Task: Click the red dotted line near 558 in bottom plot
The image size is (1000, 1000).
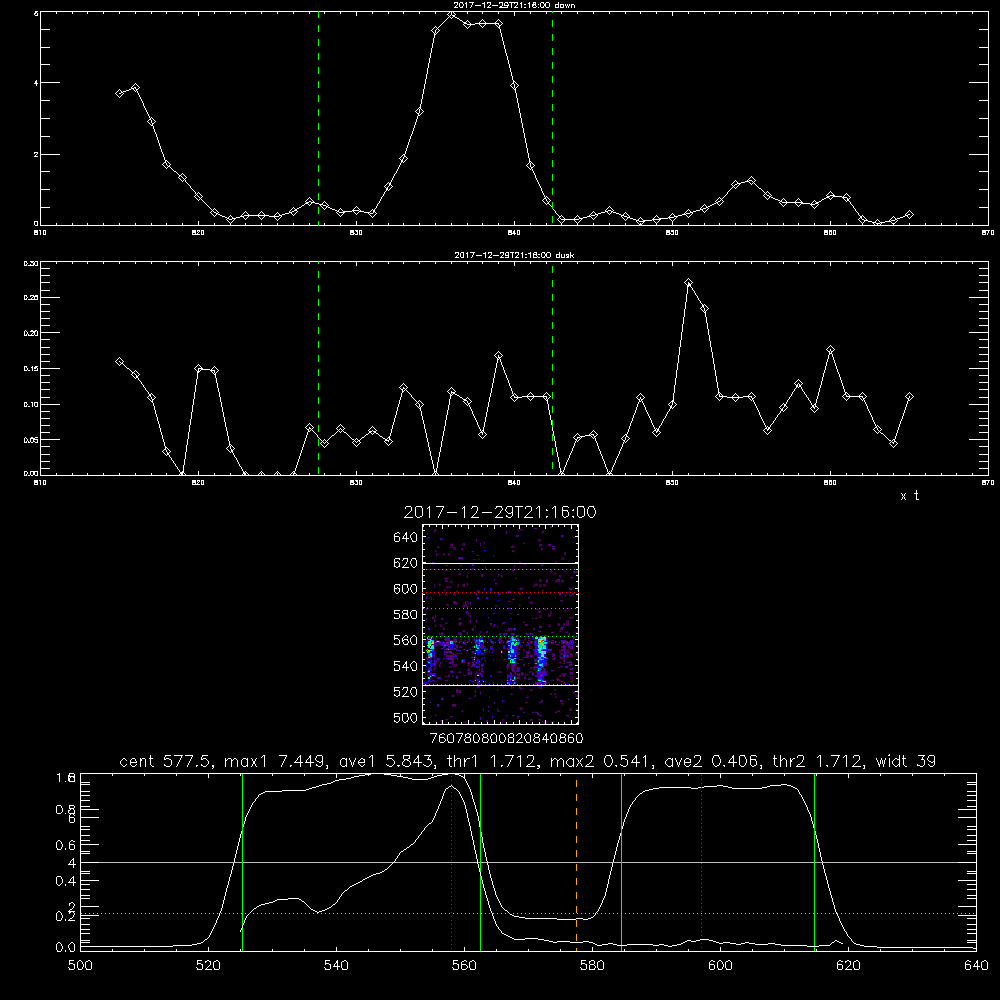Action: point(452,861)
